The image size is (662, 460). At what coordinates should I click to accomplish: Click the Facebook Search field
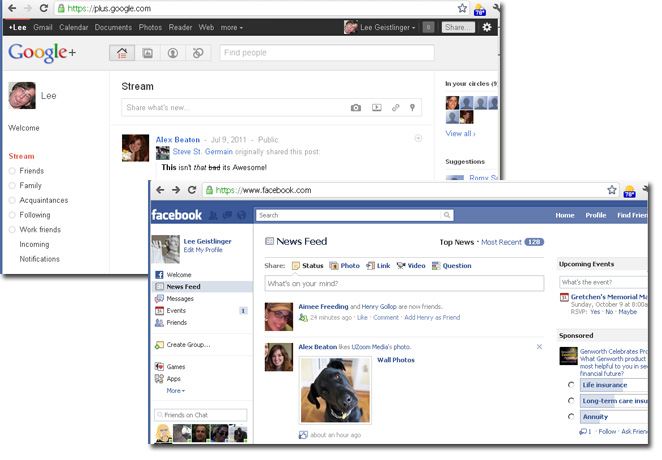tap(349, 215)
